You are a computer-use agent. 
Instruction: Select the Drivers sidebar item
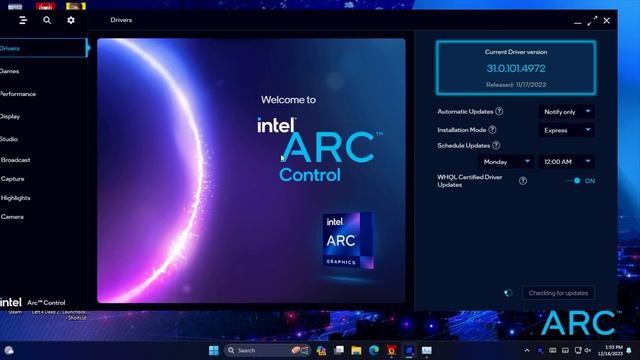[x=43, y=48]
